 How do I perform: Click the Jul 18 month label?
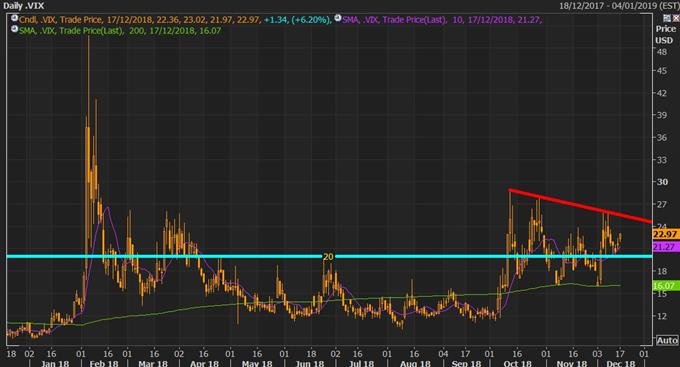361,363
